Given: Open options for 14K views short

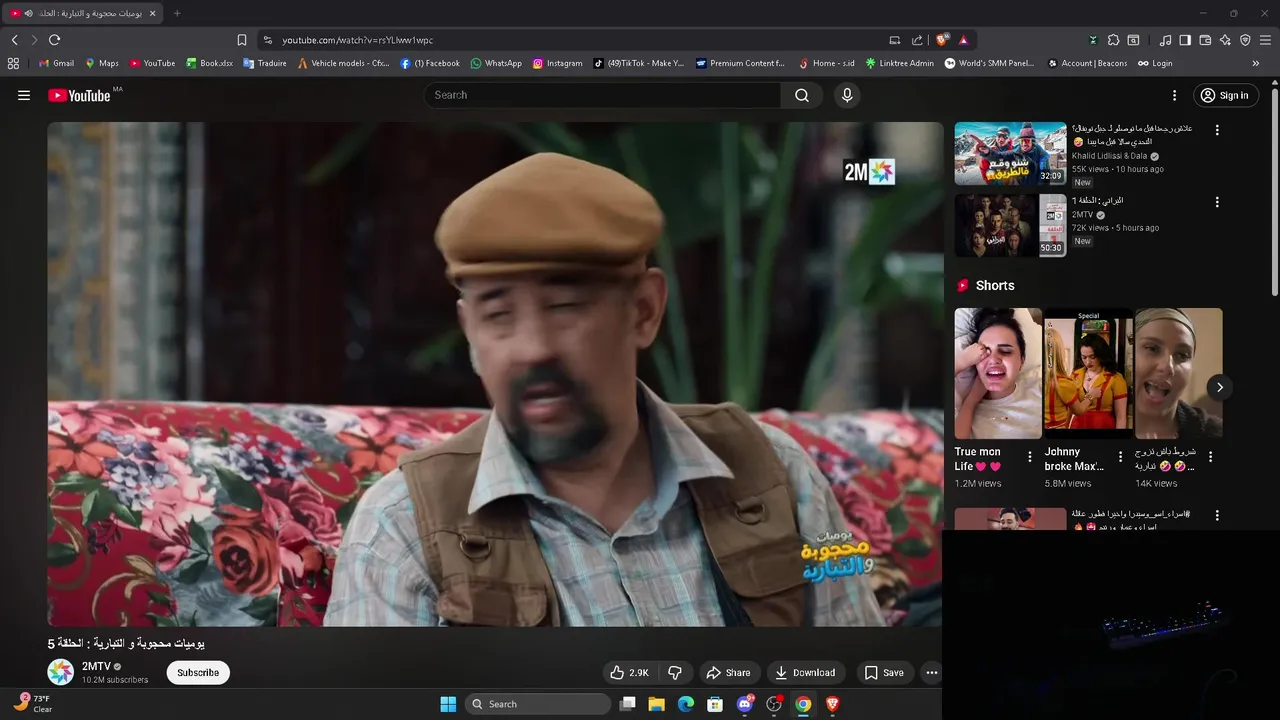Looking at the screenshot, I should pyautogui.click(x=1210, y=457).
